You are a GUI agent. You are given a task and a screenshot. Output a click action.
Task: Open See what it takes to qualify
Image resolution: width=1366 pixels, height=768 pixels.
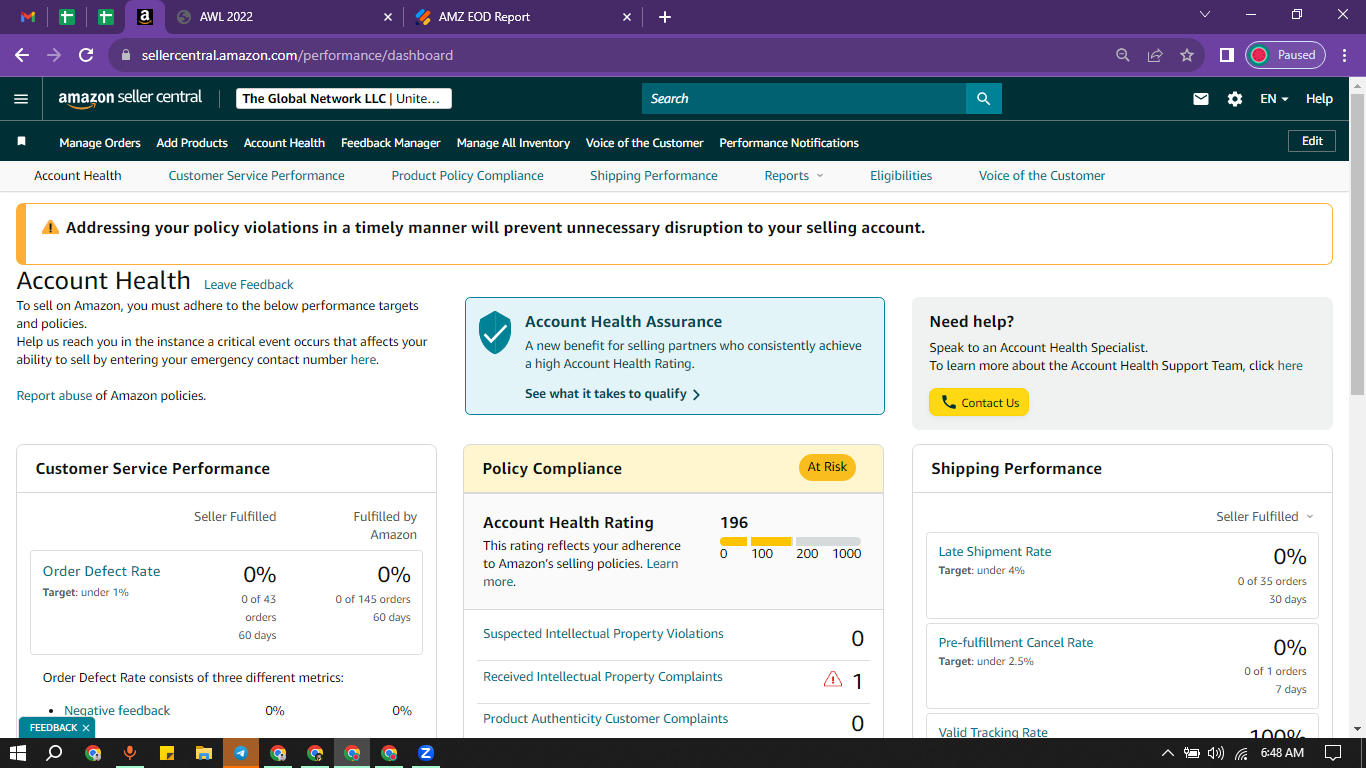(612, 394)
